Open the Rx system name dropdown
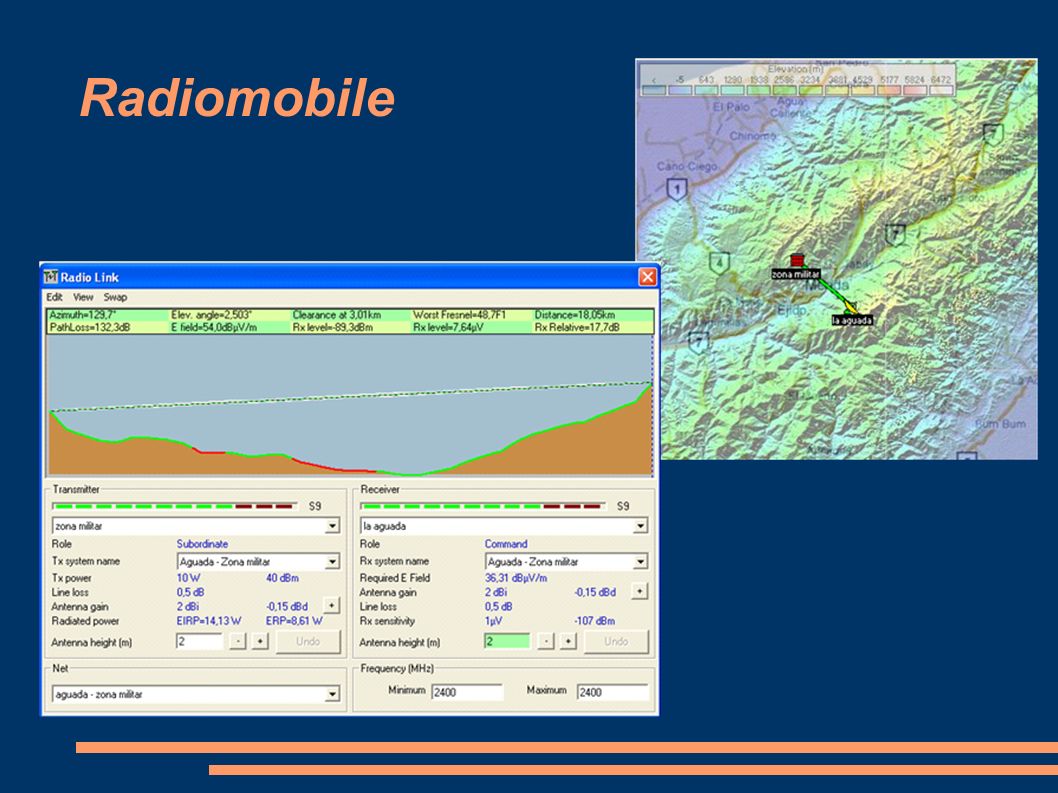This screenshot has width=1058, height=793. 640,562
